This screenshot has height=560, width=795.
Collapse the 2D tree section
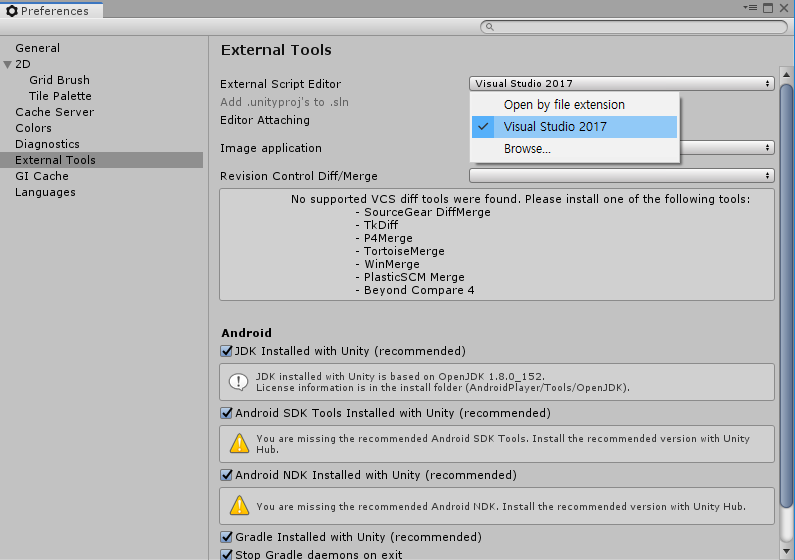point(8,64)
